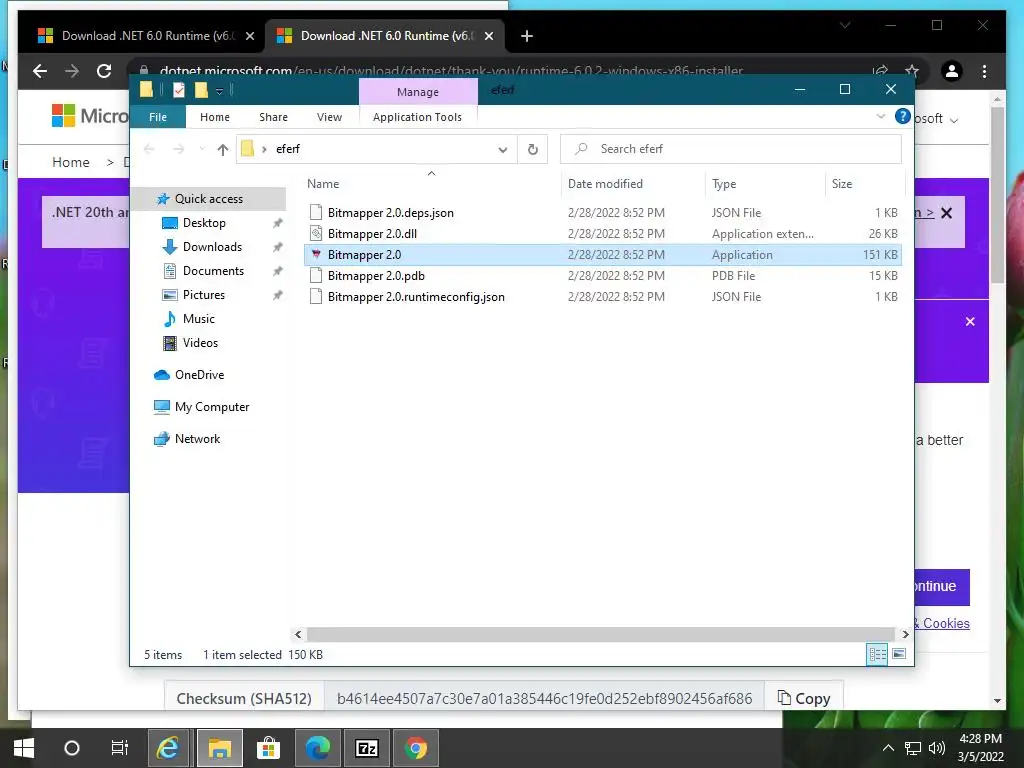Select Bitmapper 2.0.dll file
The width and height of the screenshot is (1024, 768).
point(603,234)
